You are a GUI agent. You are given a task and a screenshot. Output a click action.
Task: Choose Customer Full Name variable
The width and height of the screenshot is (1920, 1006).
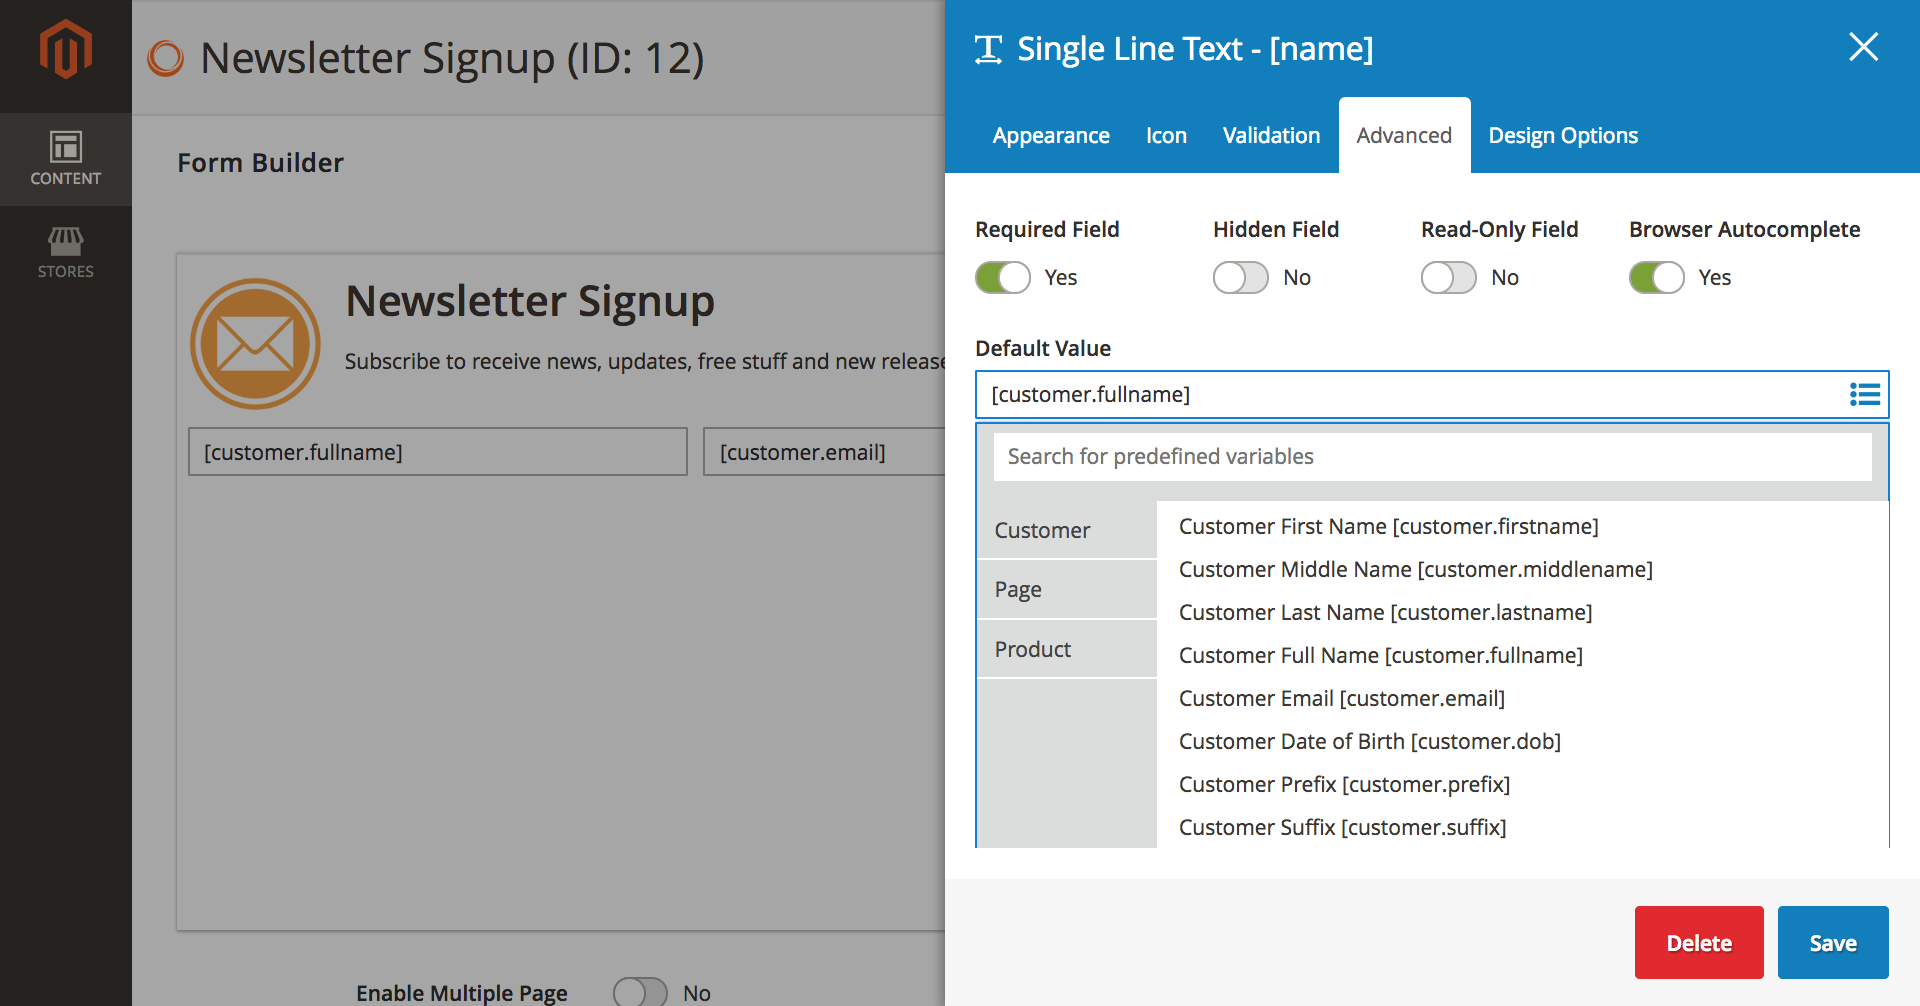click(1380, 655)
